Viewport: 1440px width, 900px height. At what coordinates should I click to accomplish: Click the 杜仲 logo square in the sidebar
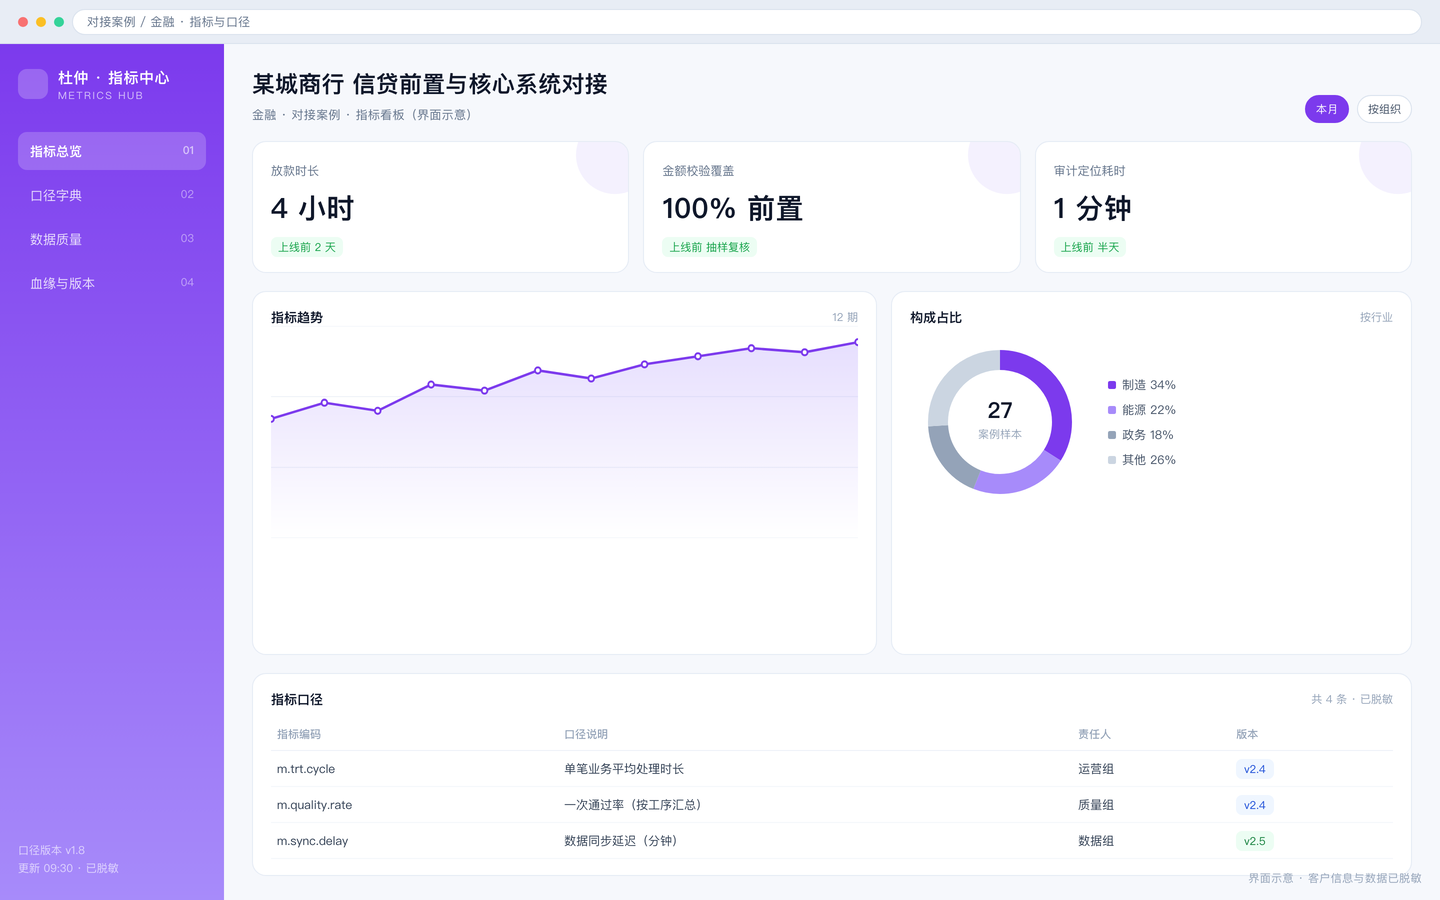33,84
